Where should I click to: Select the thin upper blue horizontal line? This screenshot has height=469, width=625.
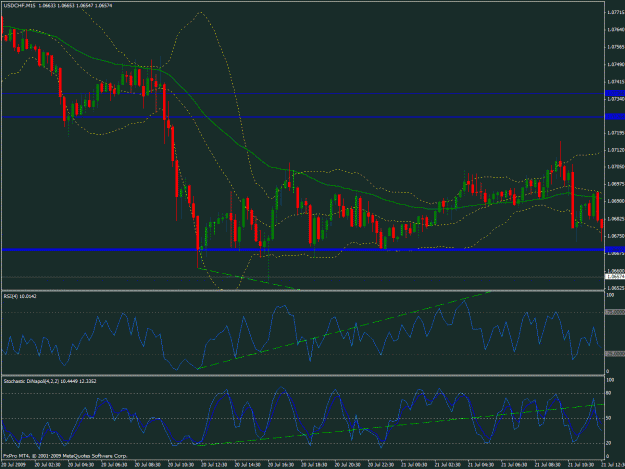pyautogui.click(x=303, y=93)
